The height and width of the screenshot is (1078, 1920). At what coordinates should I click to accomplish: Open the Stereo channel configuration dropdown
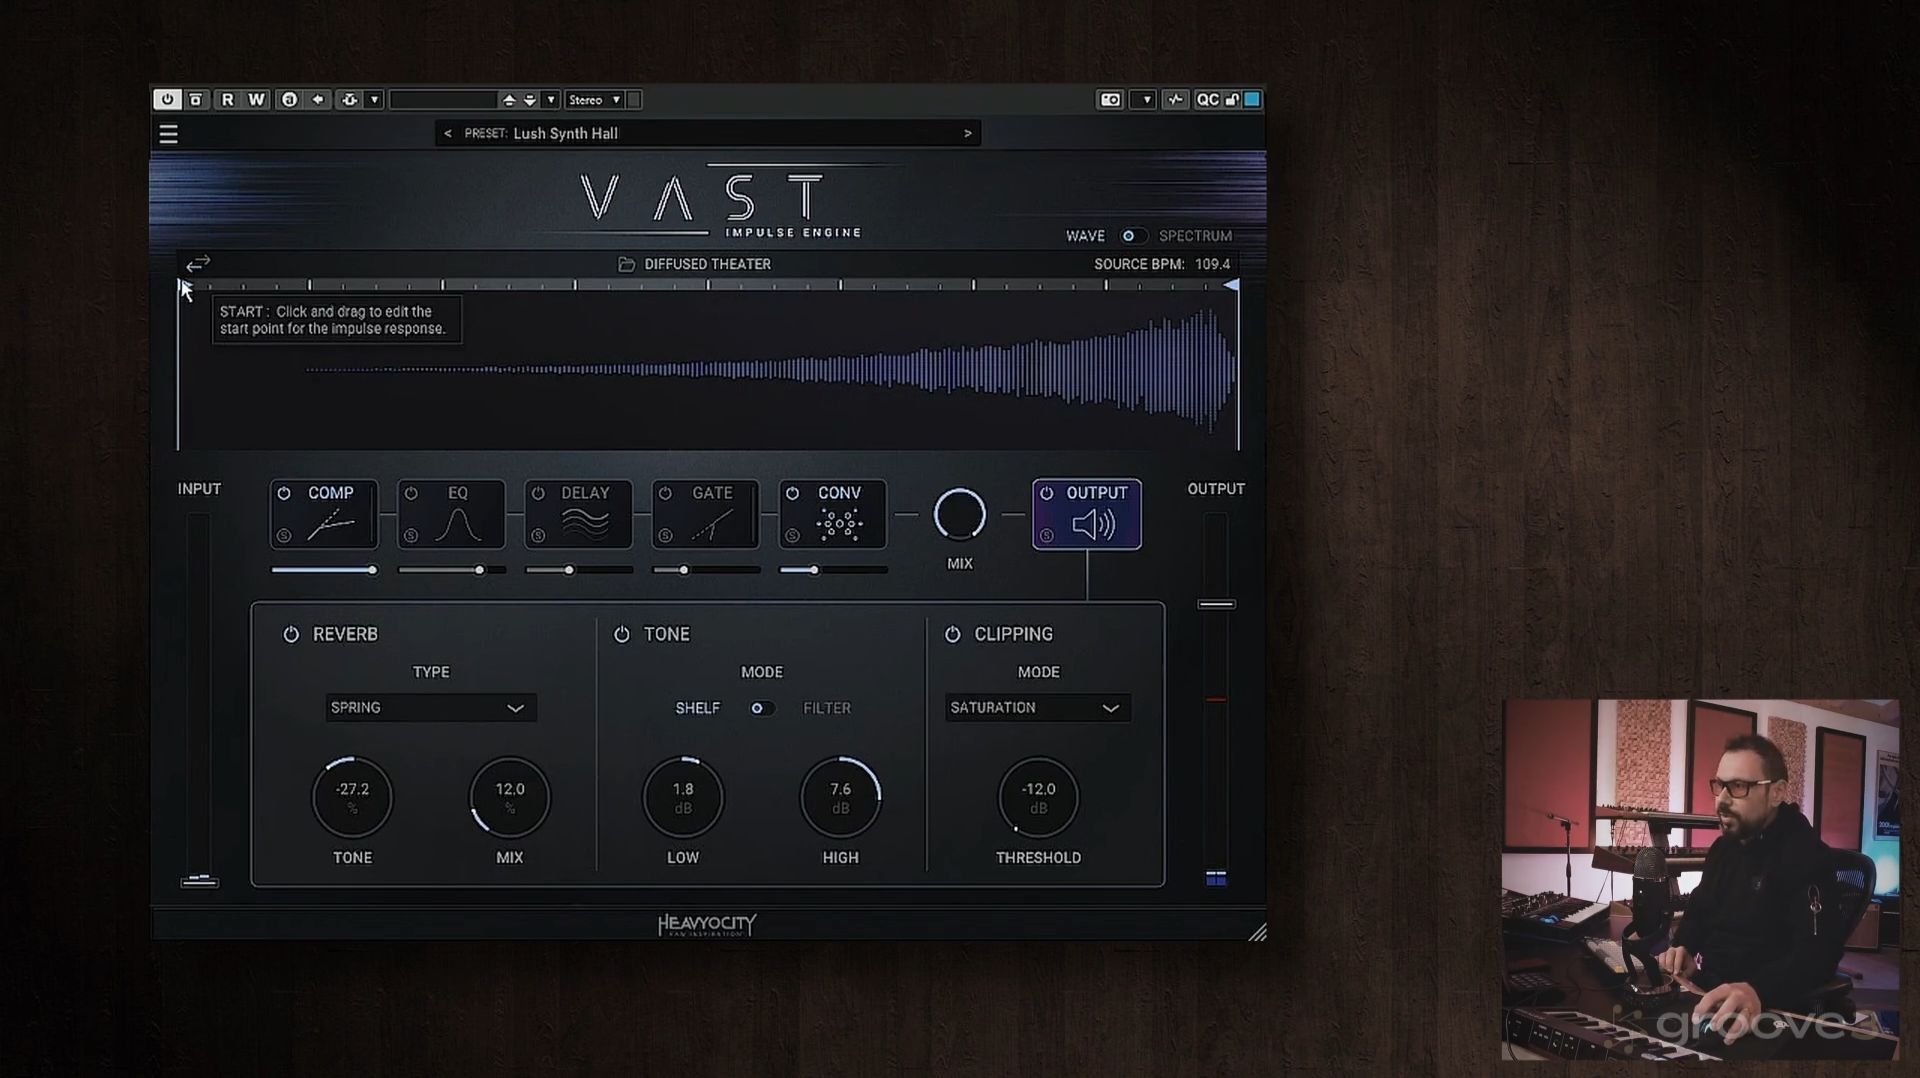tap(594, 99)
